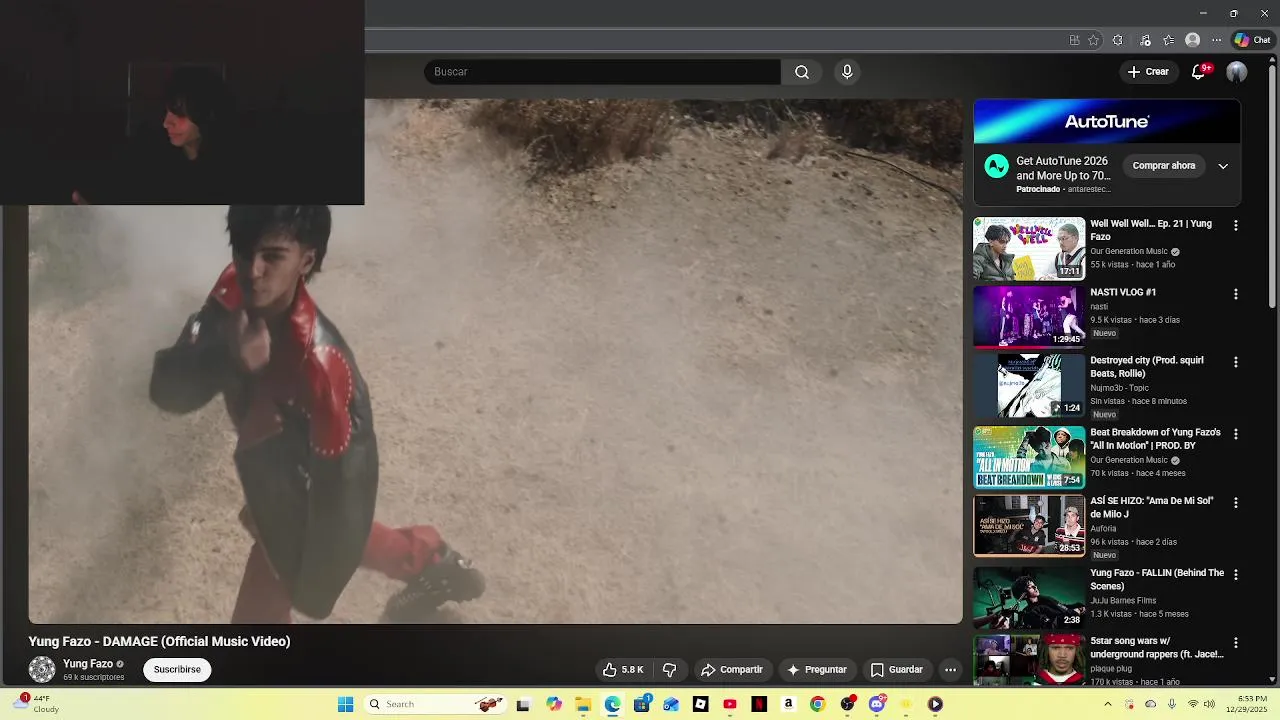1280x720 pixels.
Task: Open options for NASTI VLOG #1 video
Action: tap(1236, 295)
